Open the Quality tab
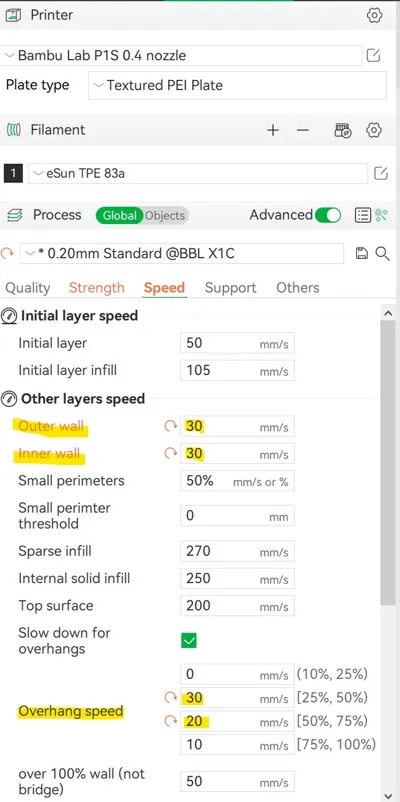The image size is (400, 802). (28, 288)
